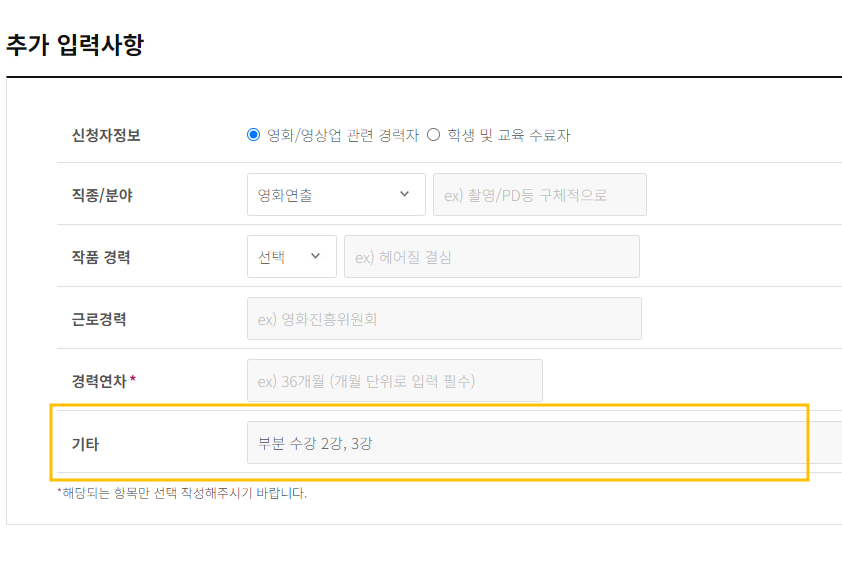842x565 pixels.
Task: Expand the 선택 dropdown for 작품 경력
Action: pos(292,257)
